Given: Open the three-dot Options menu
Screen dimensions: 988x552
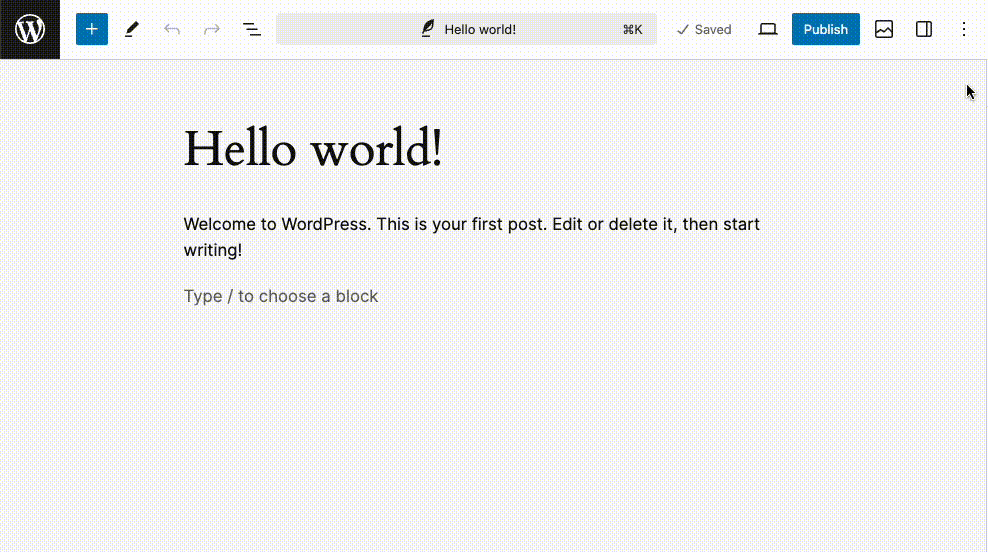Looking at the screenshot, I should click(x=964, y=29).
